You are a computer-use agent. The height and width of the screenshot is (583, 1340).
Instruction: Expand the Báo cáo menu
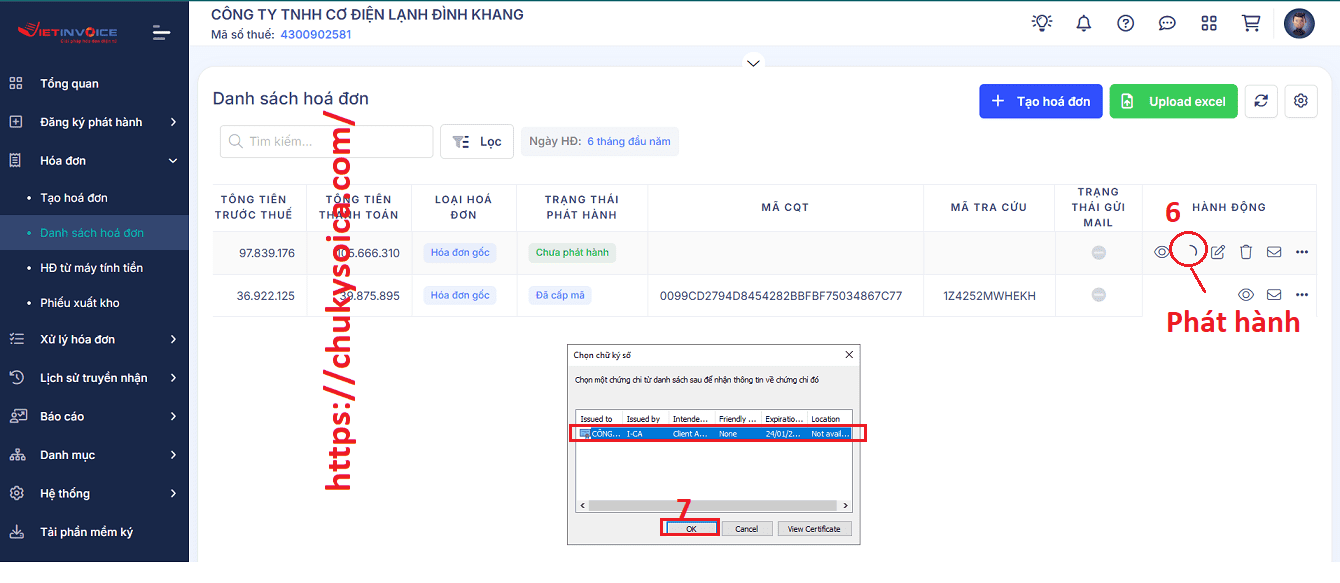tap(94, 416)
